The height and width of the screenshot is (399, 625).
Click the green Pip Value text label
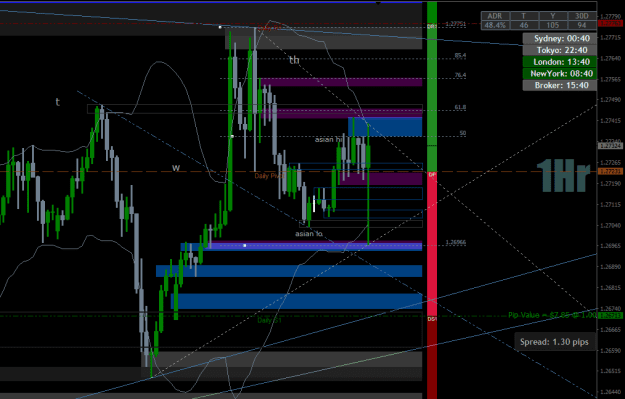point(552,315)
